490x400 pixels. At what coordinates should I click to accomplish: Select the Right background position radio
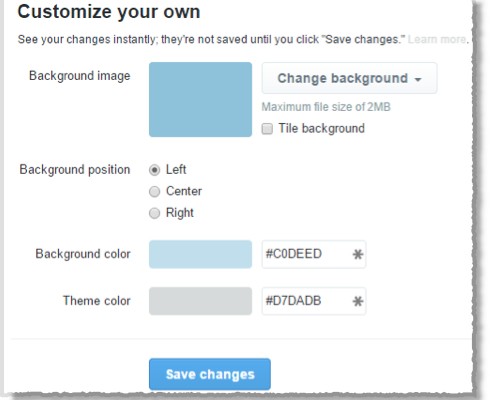(154, 213)
